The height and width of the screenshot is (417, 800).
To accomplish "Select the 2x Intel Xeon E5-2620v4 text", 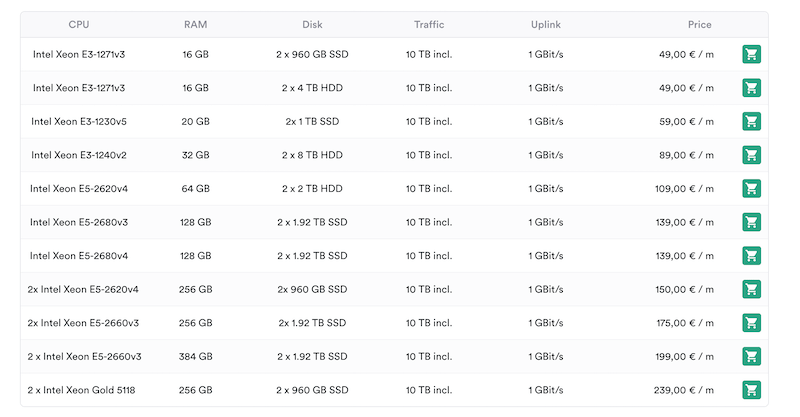I will click(x=83, y=289).
